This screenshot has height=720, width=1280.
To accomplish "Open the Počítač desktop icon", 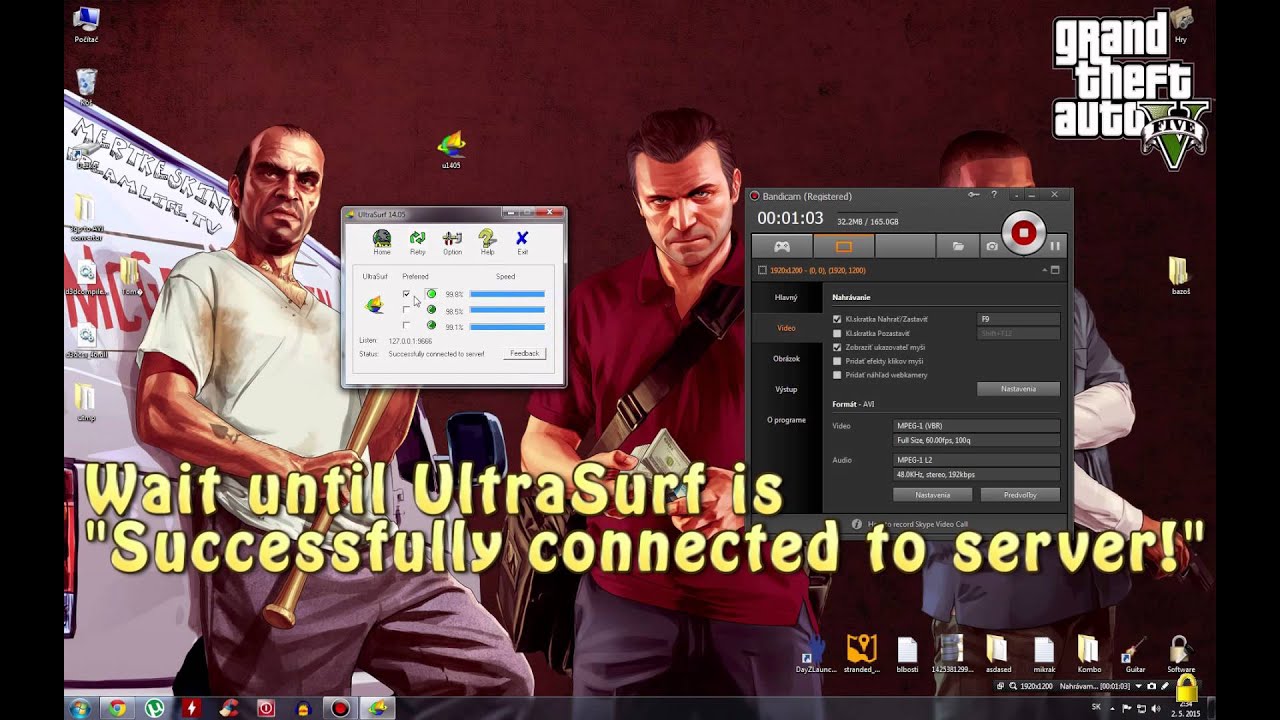I will click(x=86, y=25).
